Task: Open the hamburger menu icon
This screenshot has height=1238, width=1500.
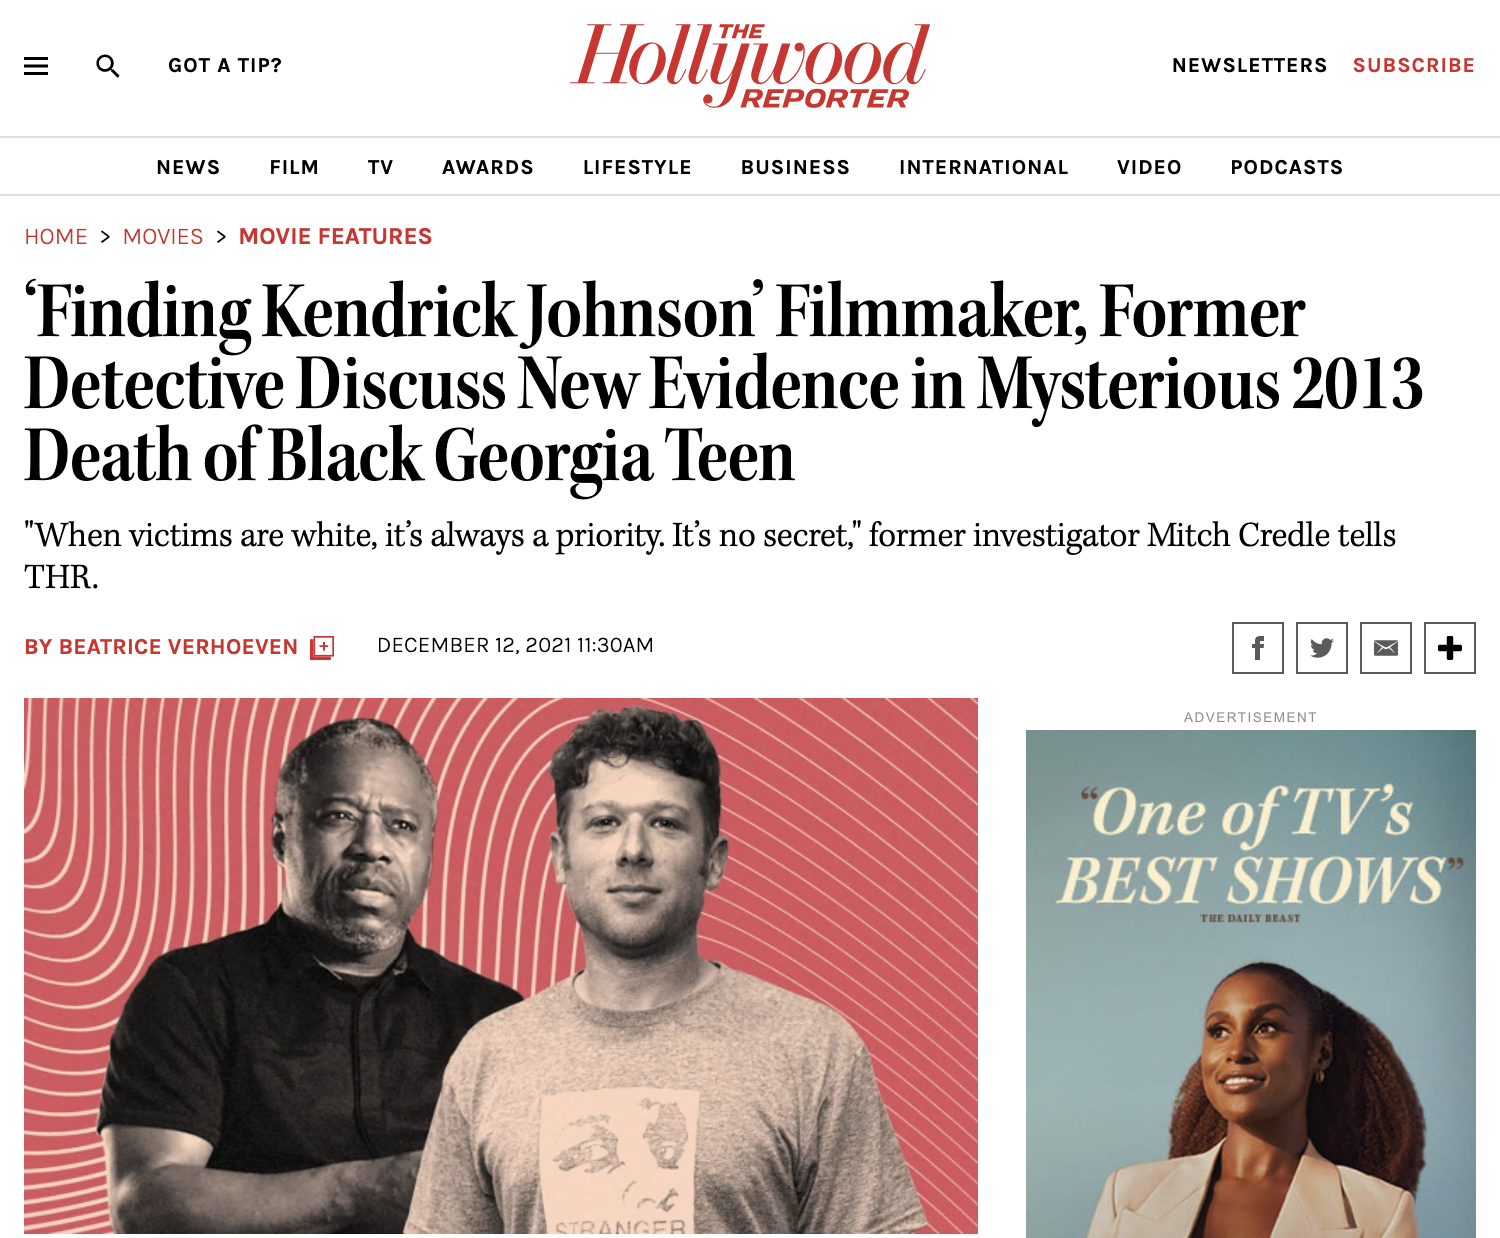Action: [x=36, y=66]
